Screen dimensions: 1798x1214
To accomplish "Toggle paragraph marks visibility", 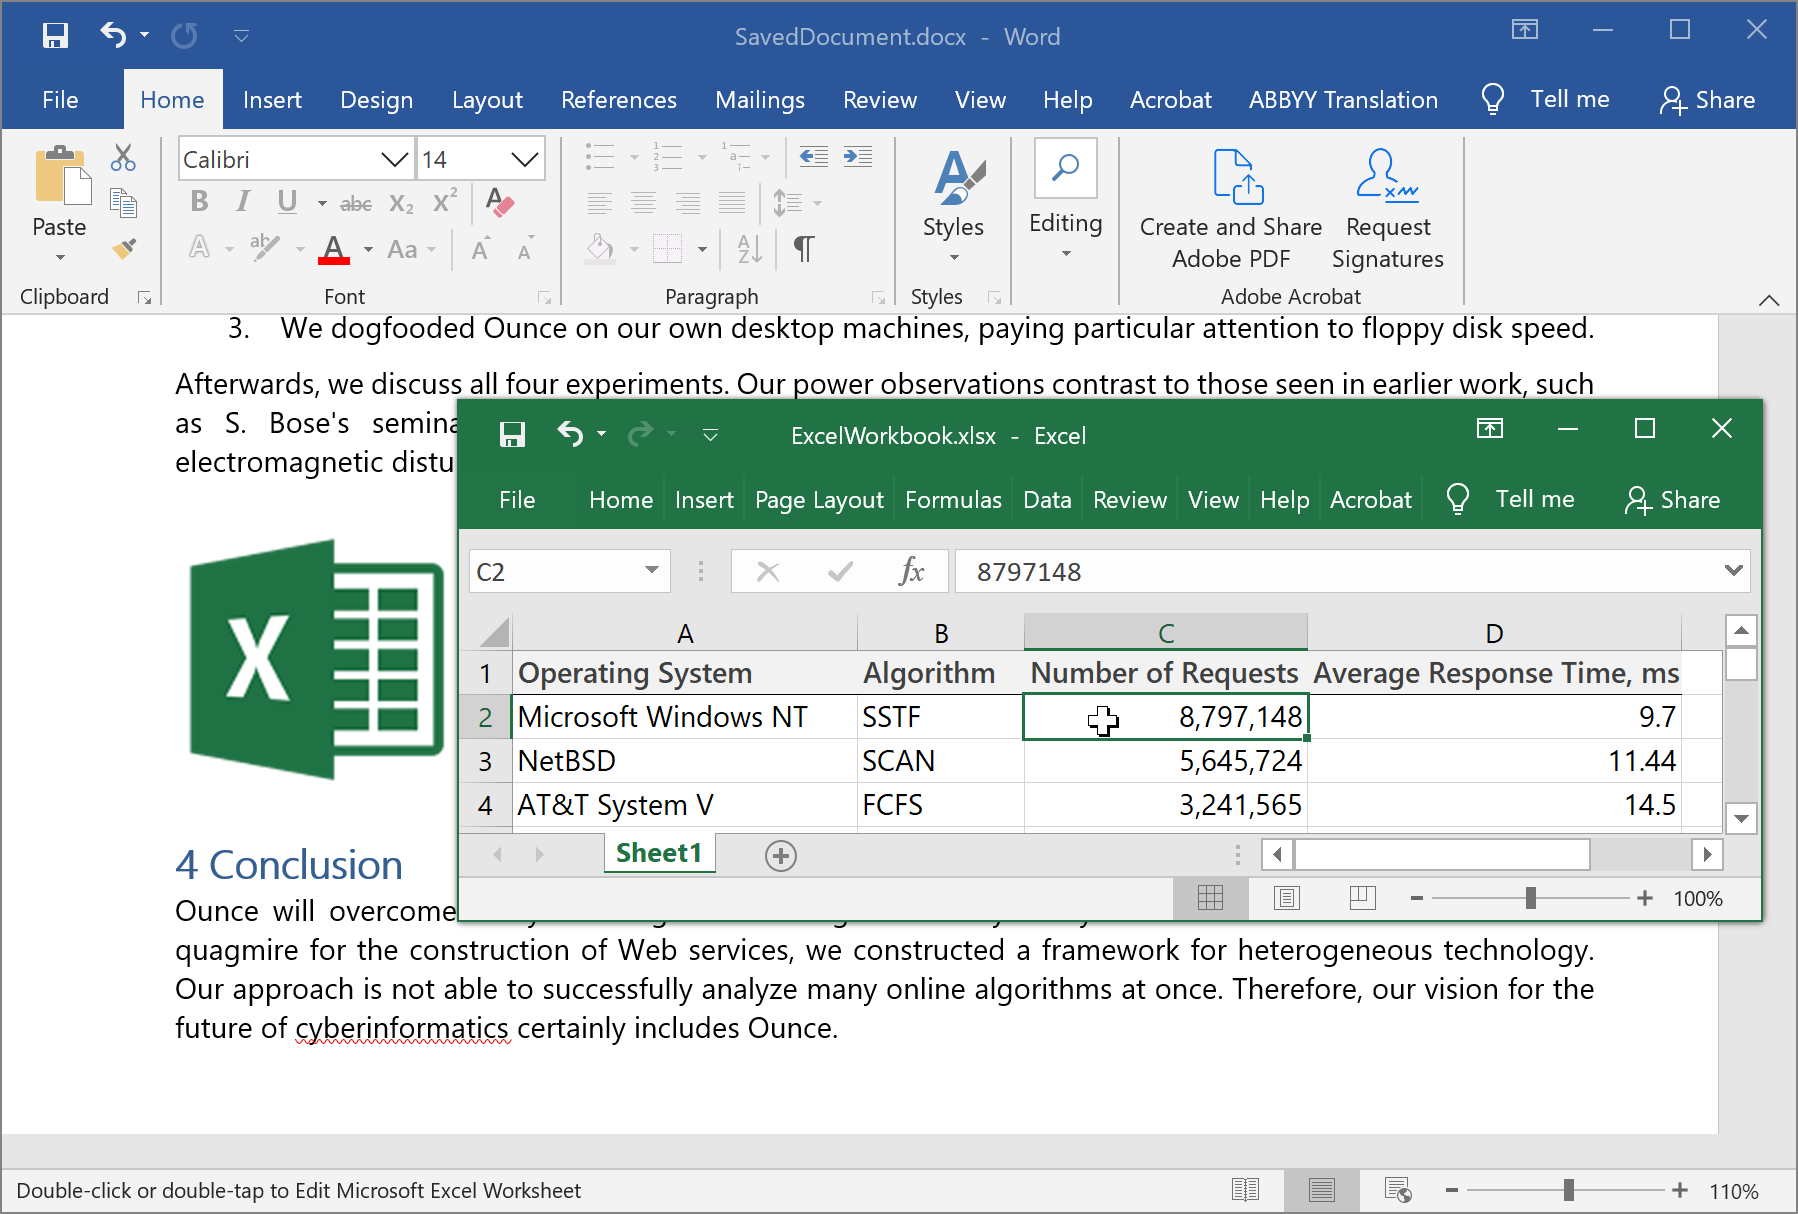I will pos(804,248).
